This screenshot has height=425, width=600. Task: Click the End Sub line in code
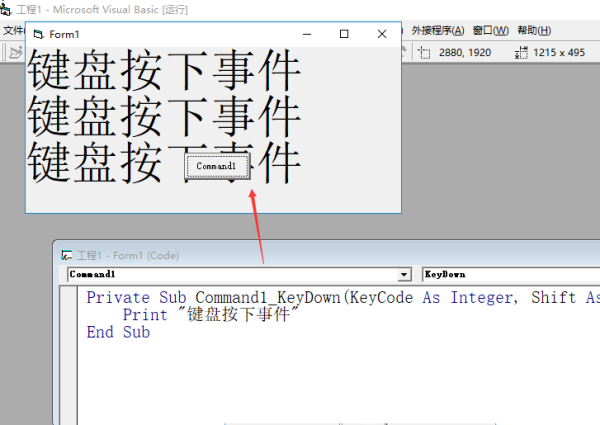click(118, 332)
